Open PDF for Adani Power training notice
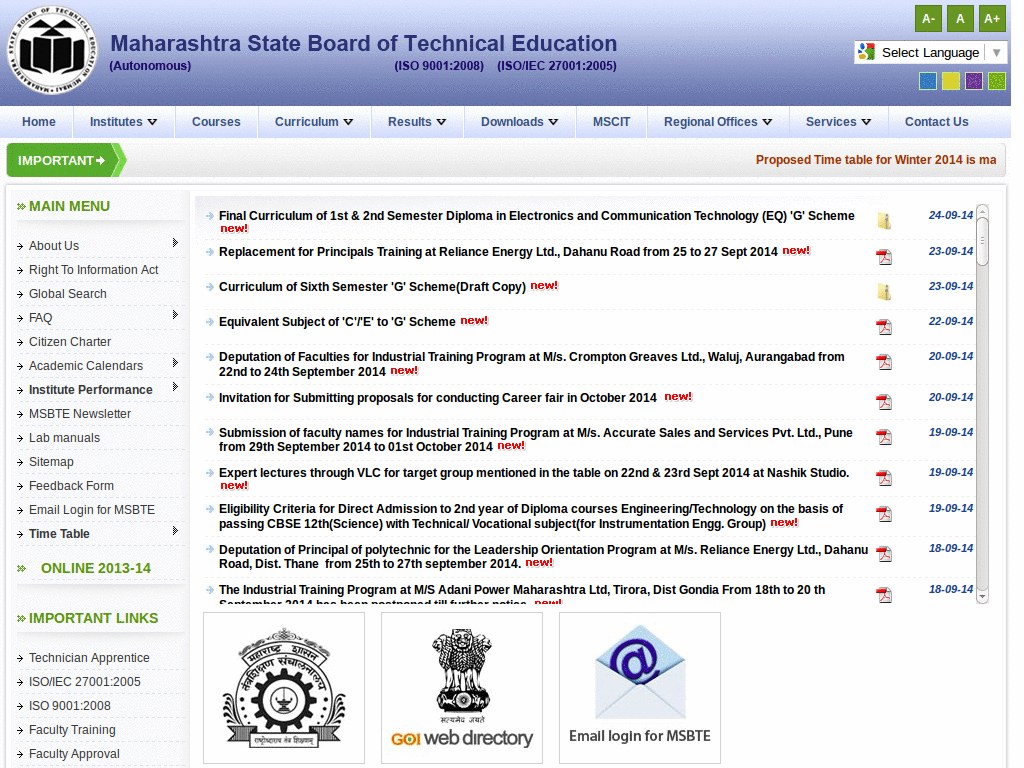 click(884, 595)
